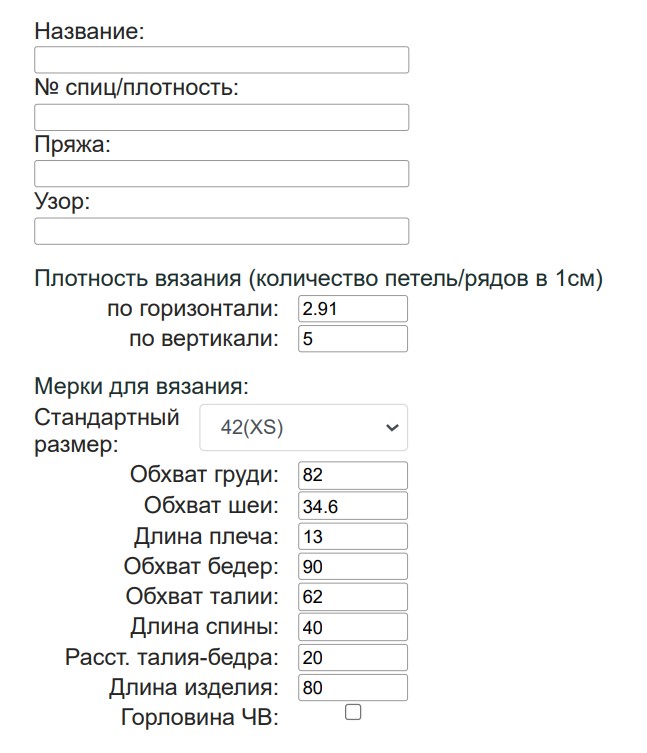Enable the Горловина ЧВ checkbox
This screenshot has height=753, width=647.
[x=353, y=713]
